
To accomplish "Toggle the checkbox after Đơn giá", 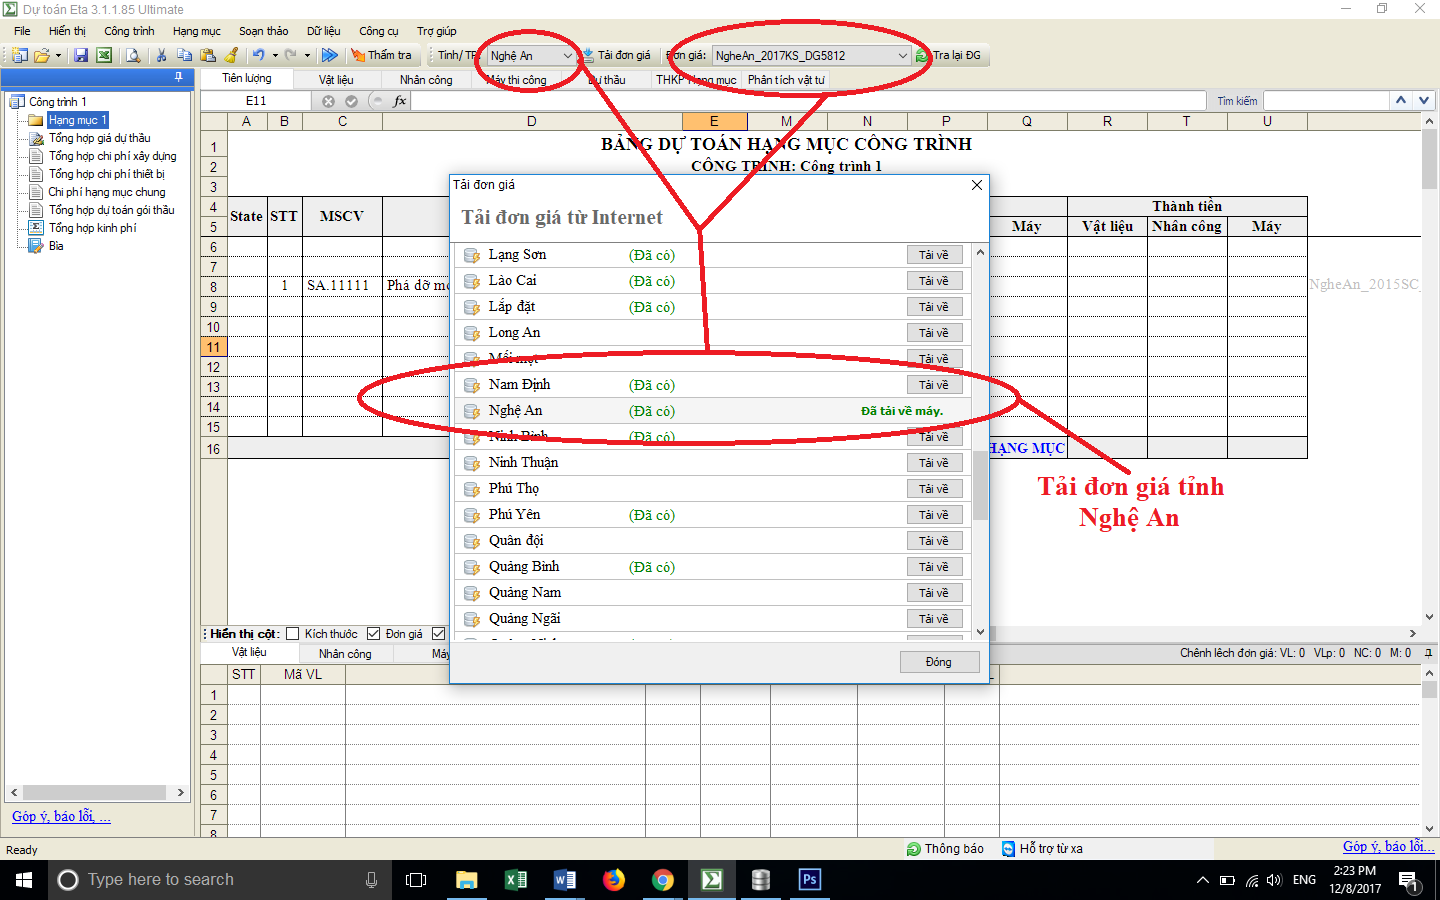I will pyautogui.click(x=438, y=634).
